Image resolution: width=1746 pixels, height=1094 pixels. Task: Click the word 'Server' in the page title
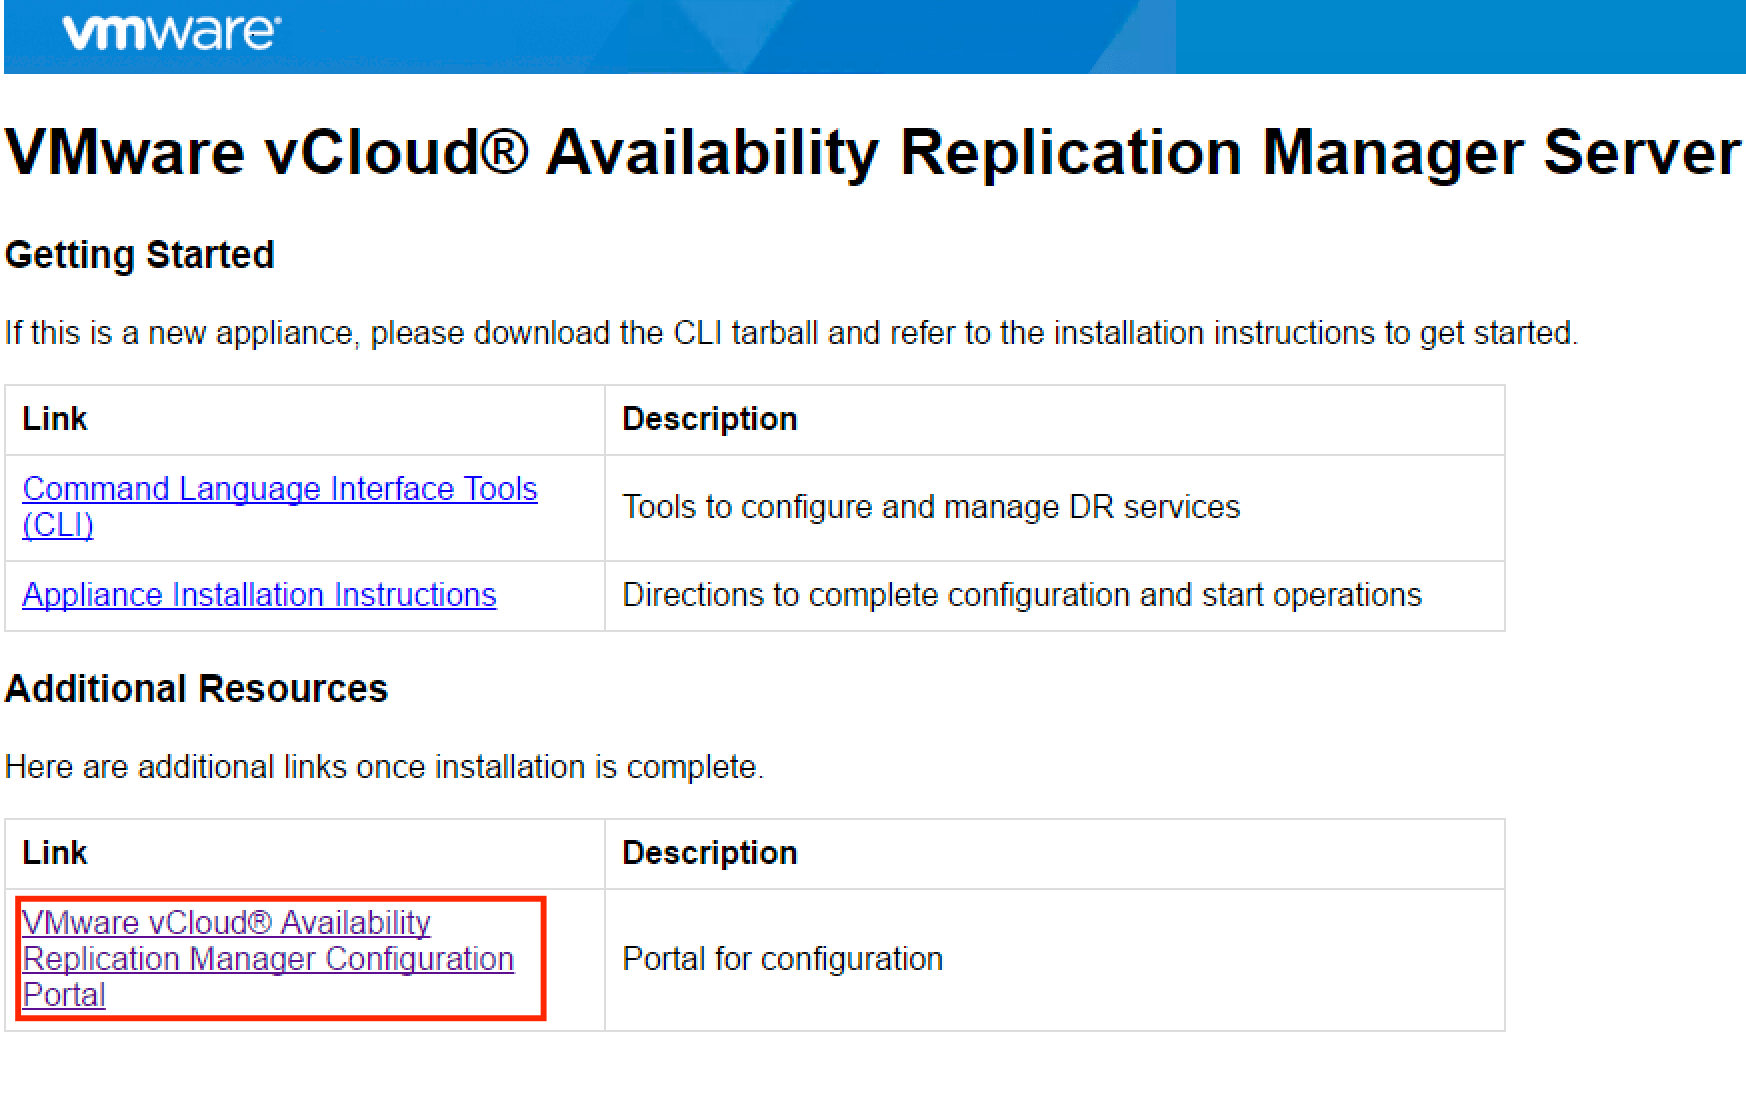1641,153
